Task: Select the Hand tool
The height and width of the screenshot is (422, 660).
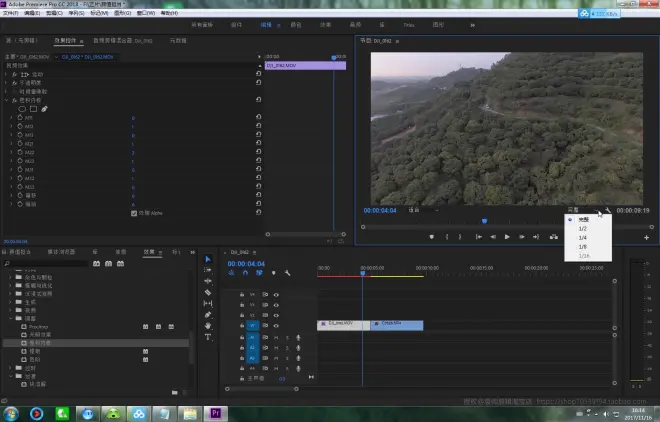Action: pos(208,326)
